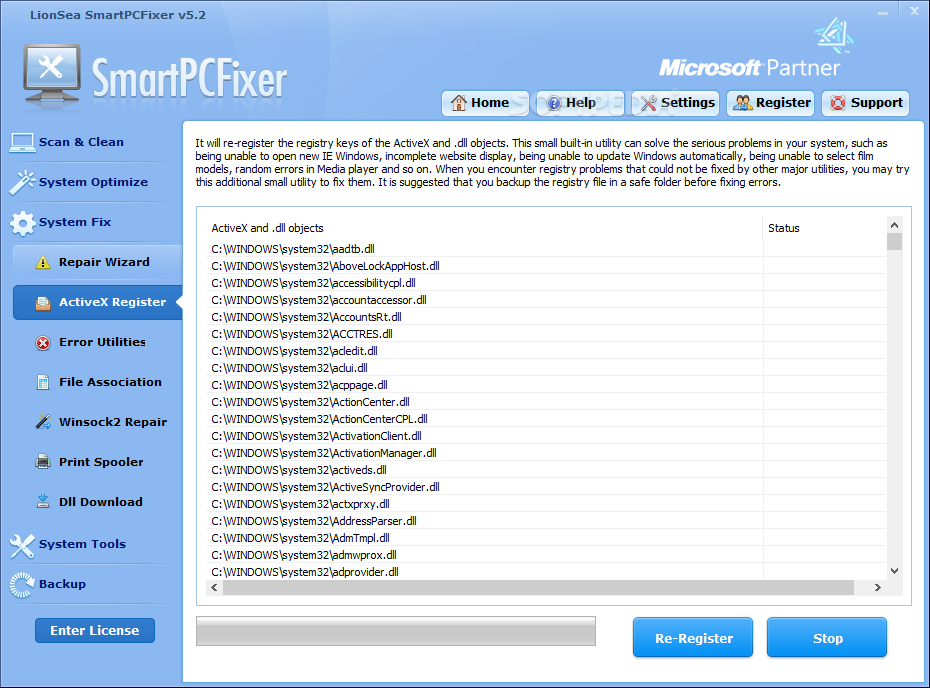Screen dimensions: 930x688
Task: Select the ActionCenterCPL.dll row
Action: [546, 419]
